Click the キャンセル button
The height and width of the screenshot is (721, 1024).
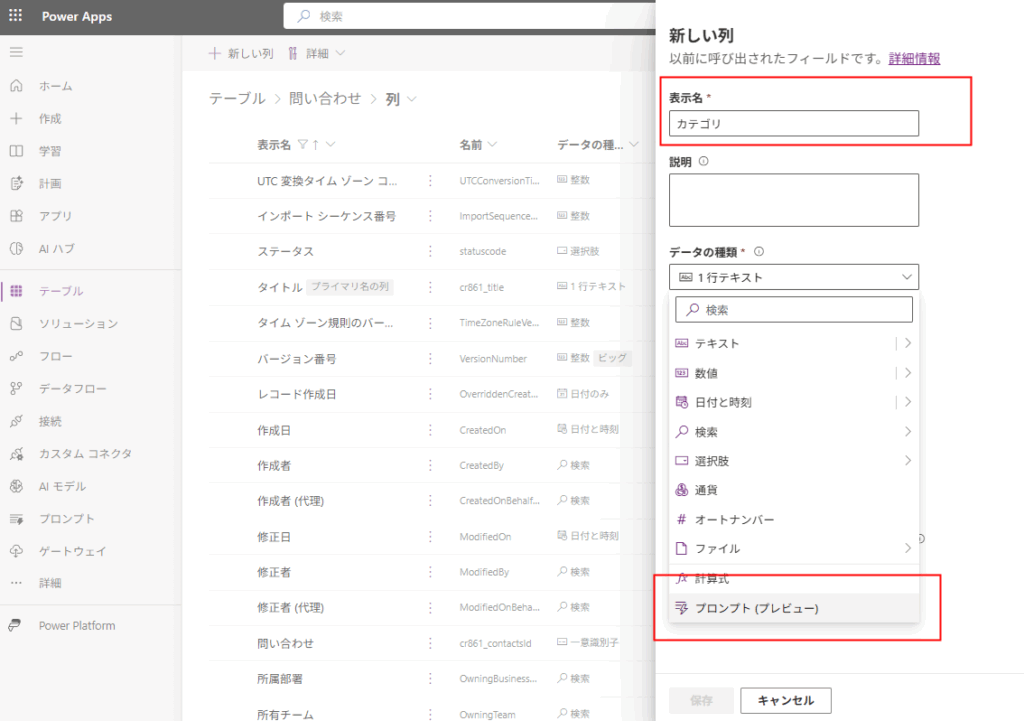[x=785, y=700]
